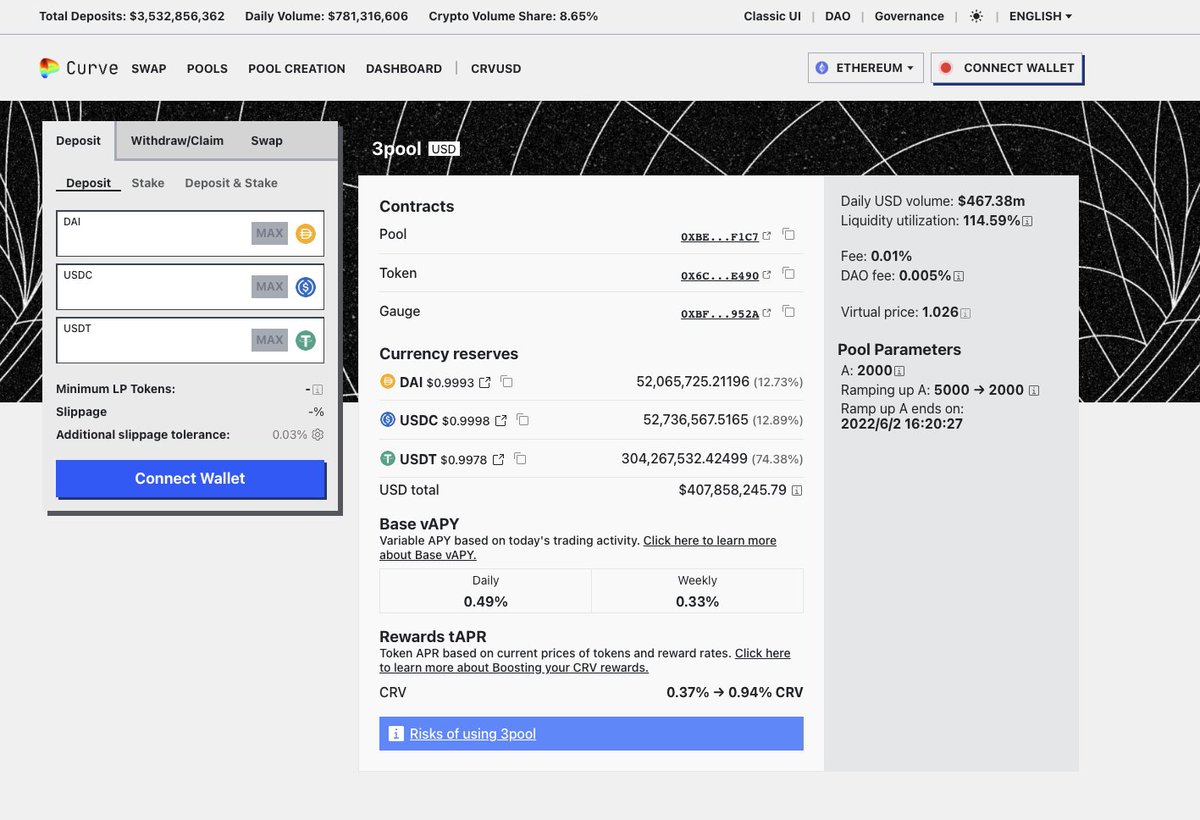1200x820 pixels.
Task: Select the Deposit main tab
Action: pos(78,140)
